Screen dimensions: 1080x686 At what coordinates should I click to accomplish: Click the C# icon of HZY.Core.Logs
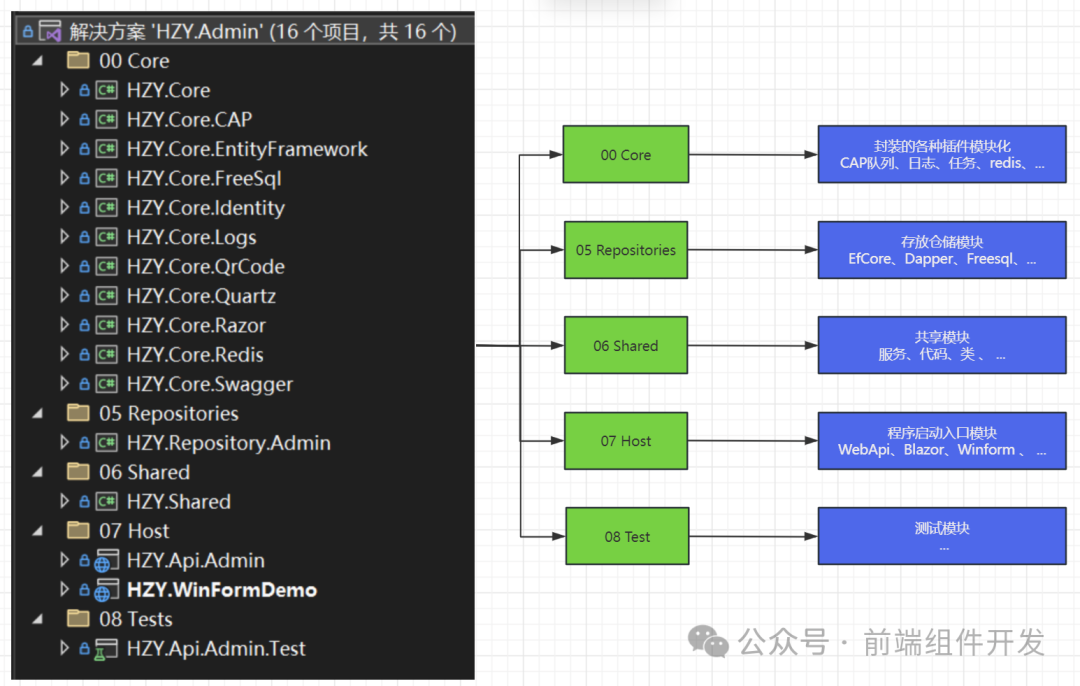coord(106,237)
